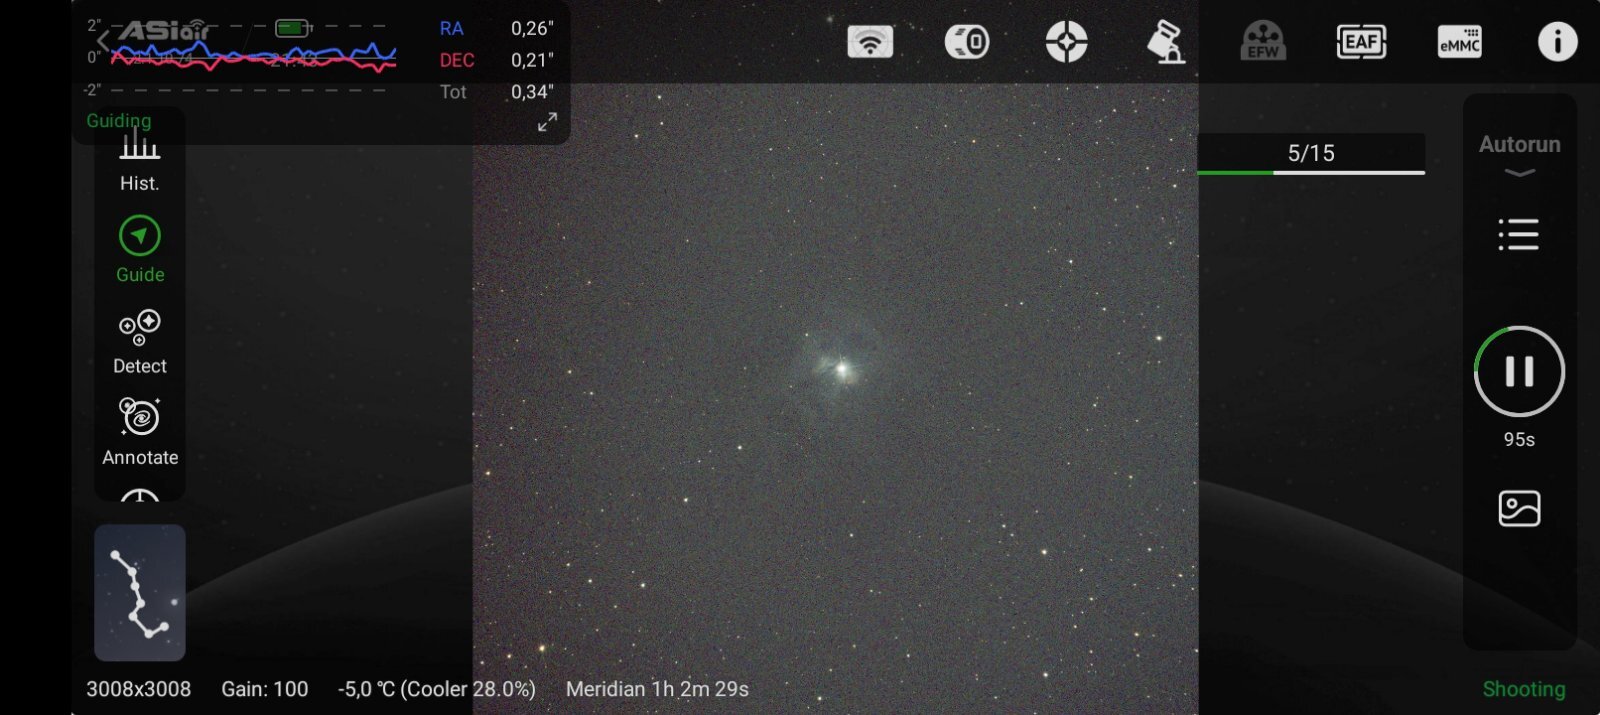Tap the Shooting status text

1524,689
